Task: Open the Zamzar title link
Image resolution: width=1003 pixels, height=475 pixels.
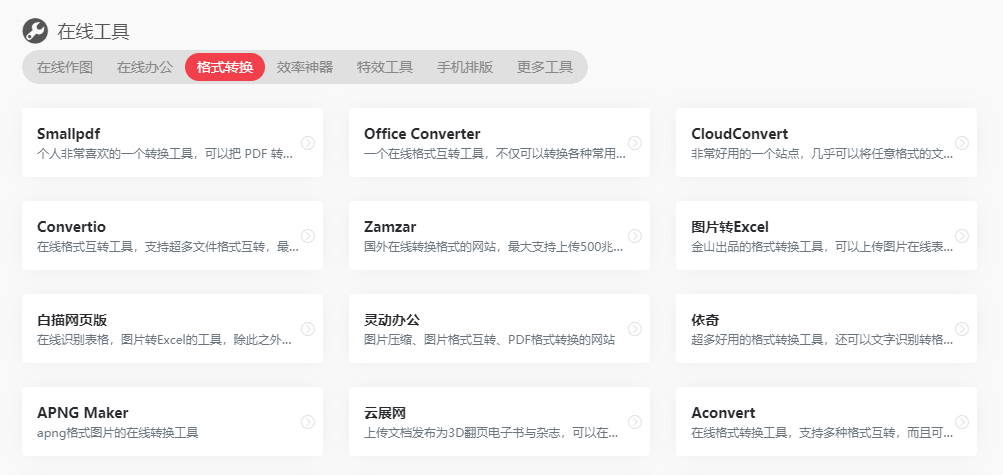Action: [x=390, y=227]
